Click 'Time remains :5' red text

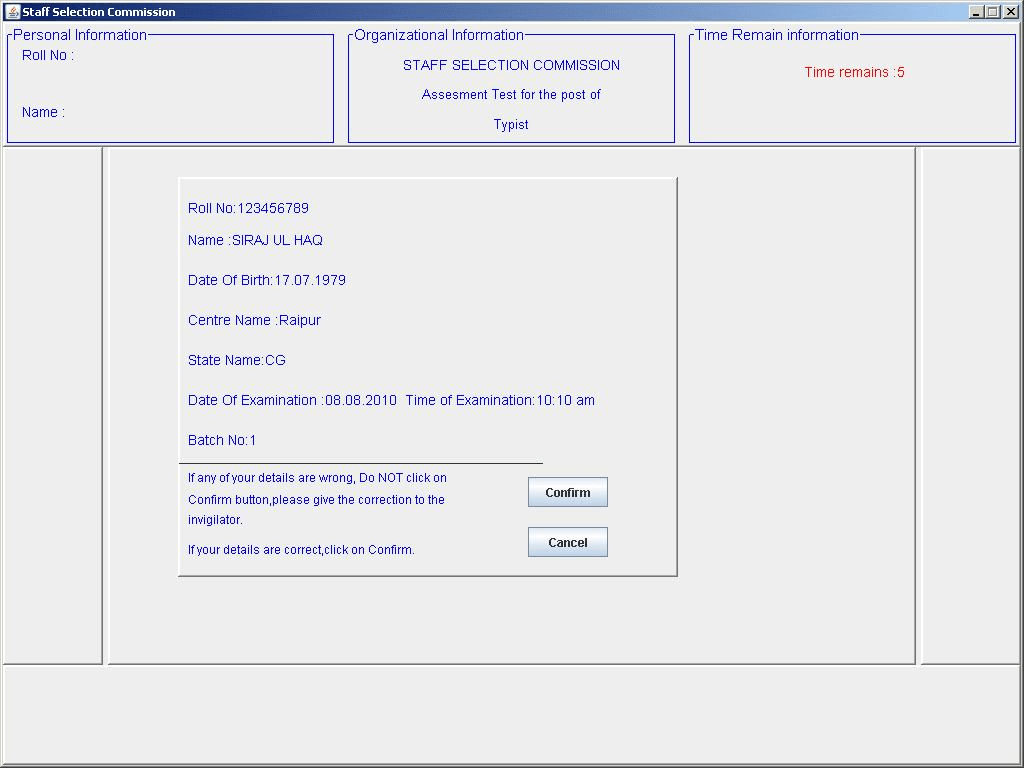[x=854, y=72]
